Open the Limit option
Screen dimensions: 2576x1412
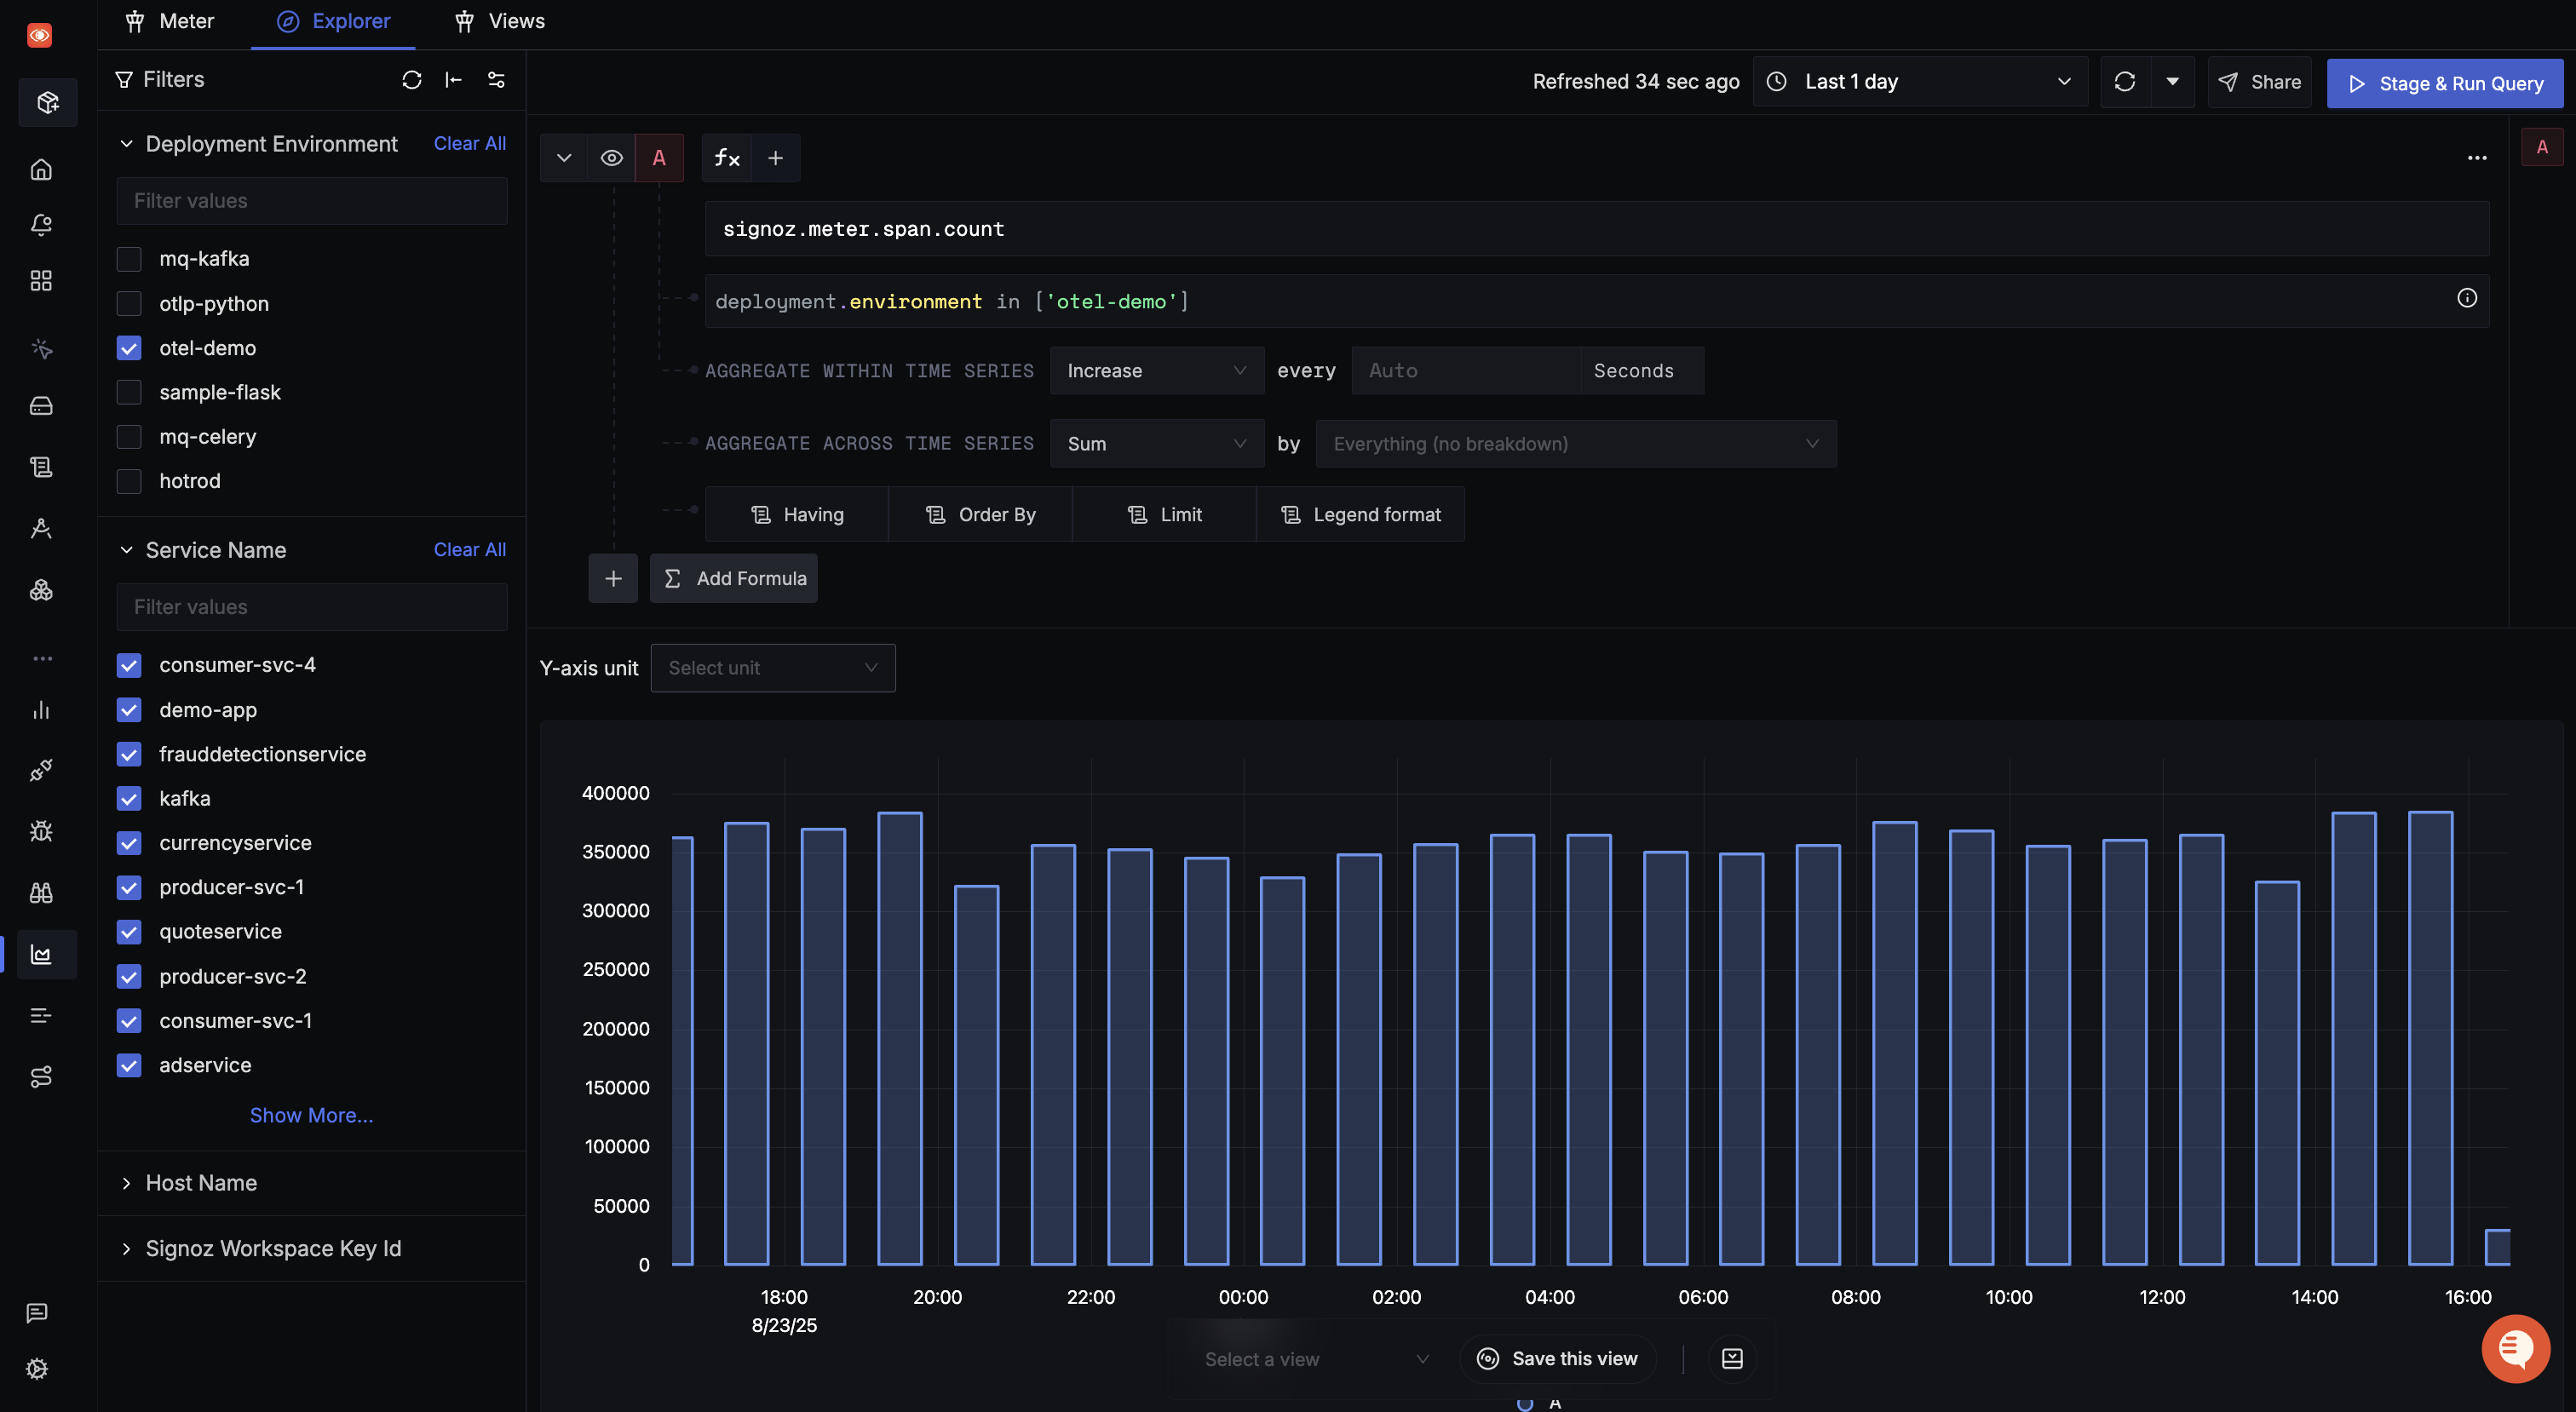click(x=1164, y=515)
